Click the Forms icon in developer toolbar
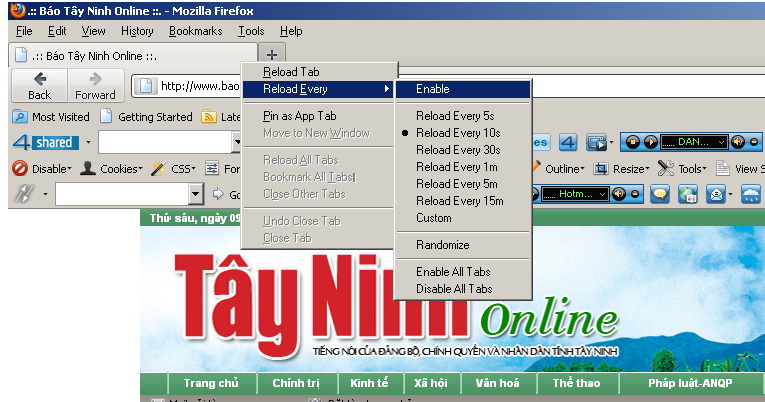Image resolution: width=765 pixels, height=402 pixels. pyautogui.click(x=212, y=168)
